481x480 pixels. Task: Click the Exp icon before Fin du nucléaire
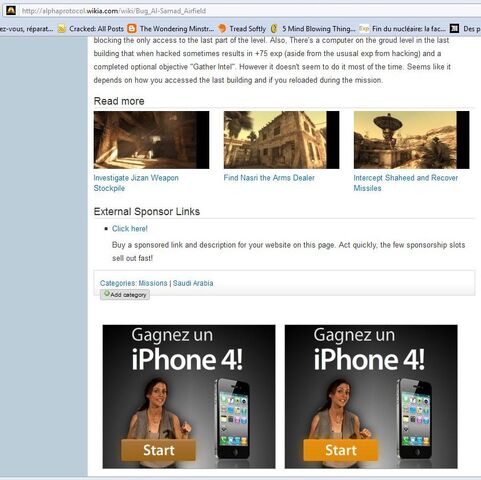(364, 29)
